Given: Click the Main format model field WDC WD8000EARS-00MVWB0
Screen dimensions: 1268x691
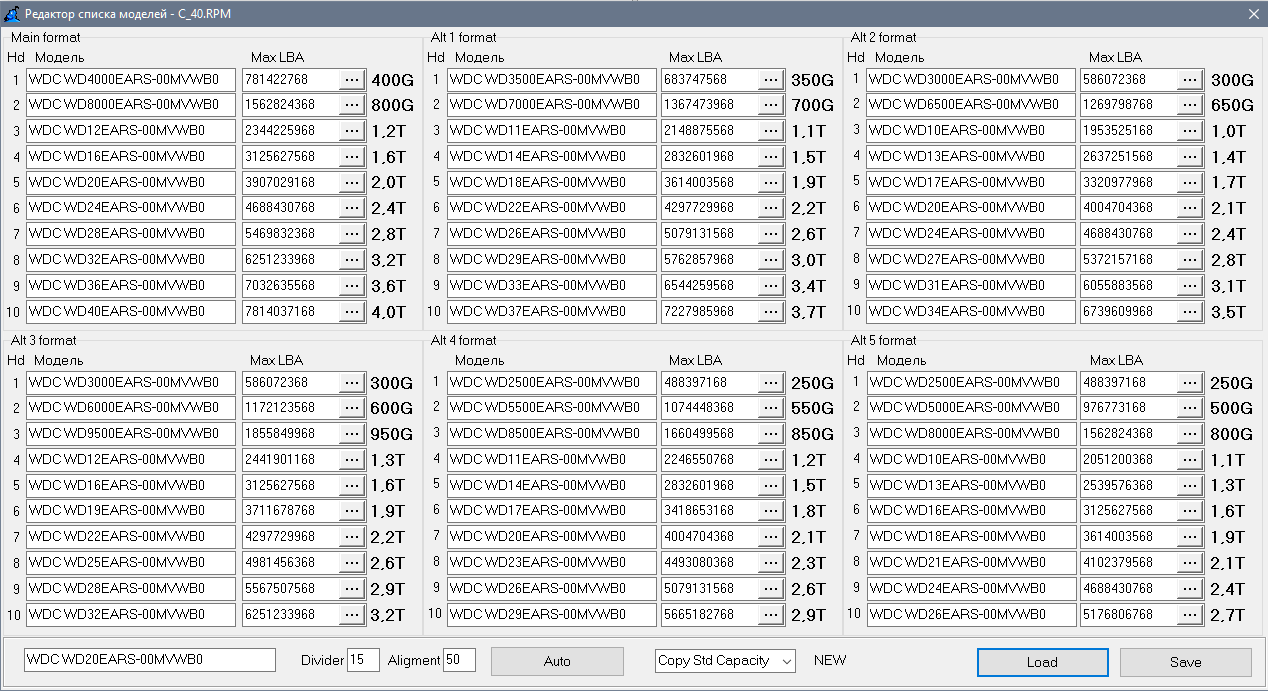Looking at the screenshot, I should point(131,105).
